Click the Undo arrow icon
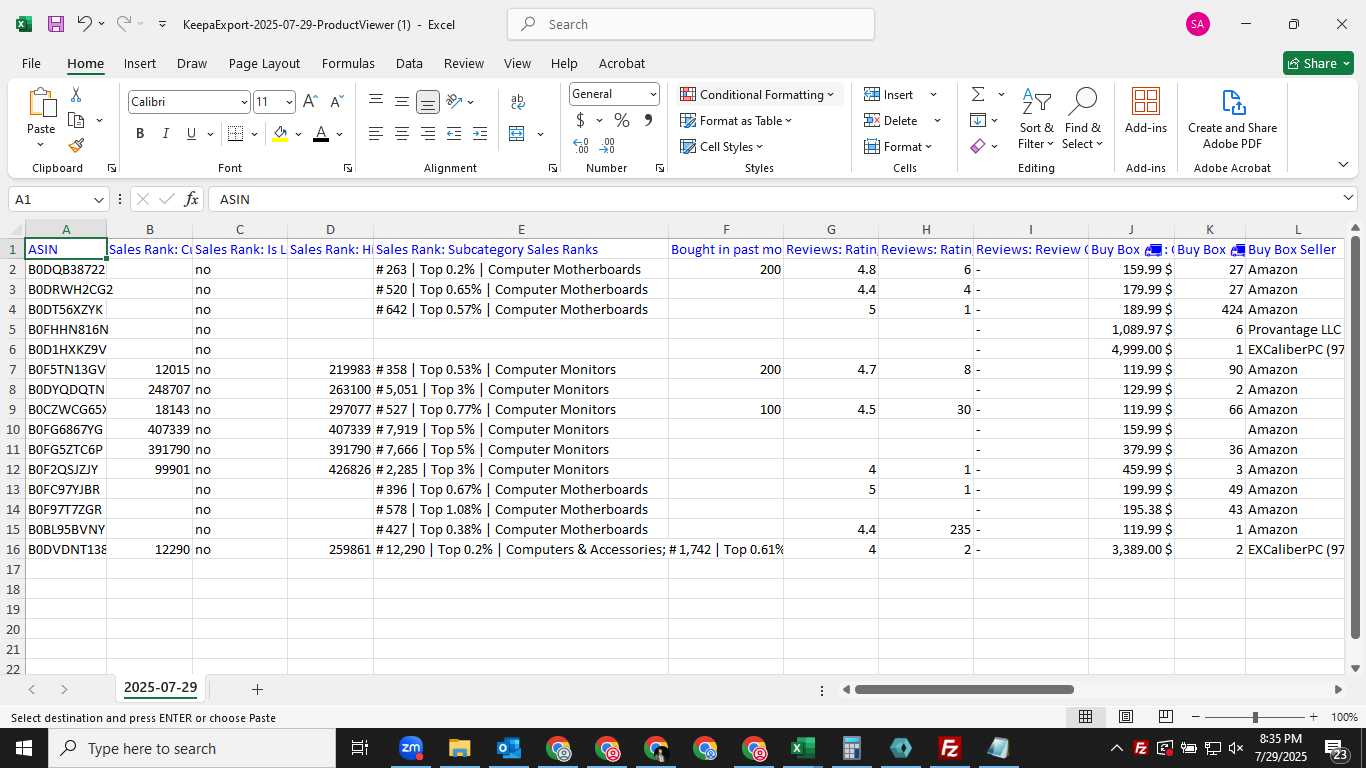 [85, 24]
